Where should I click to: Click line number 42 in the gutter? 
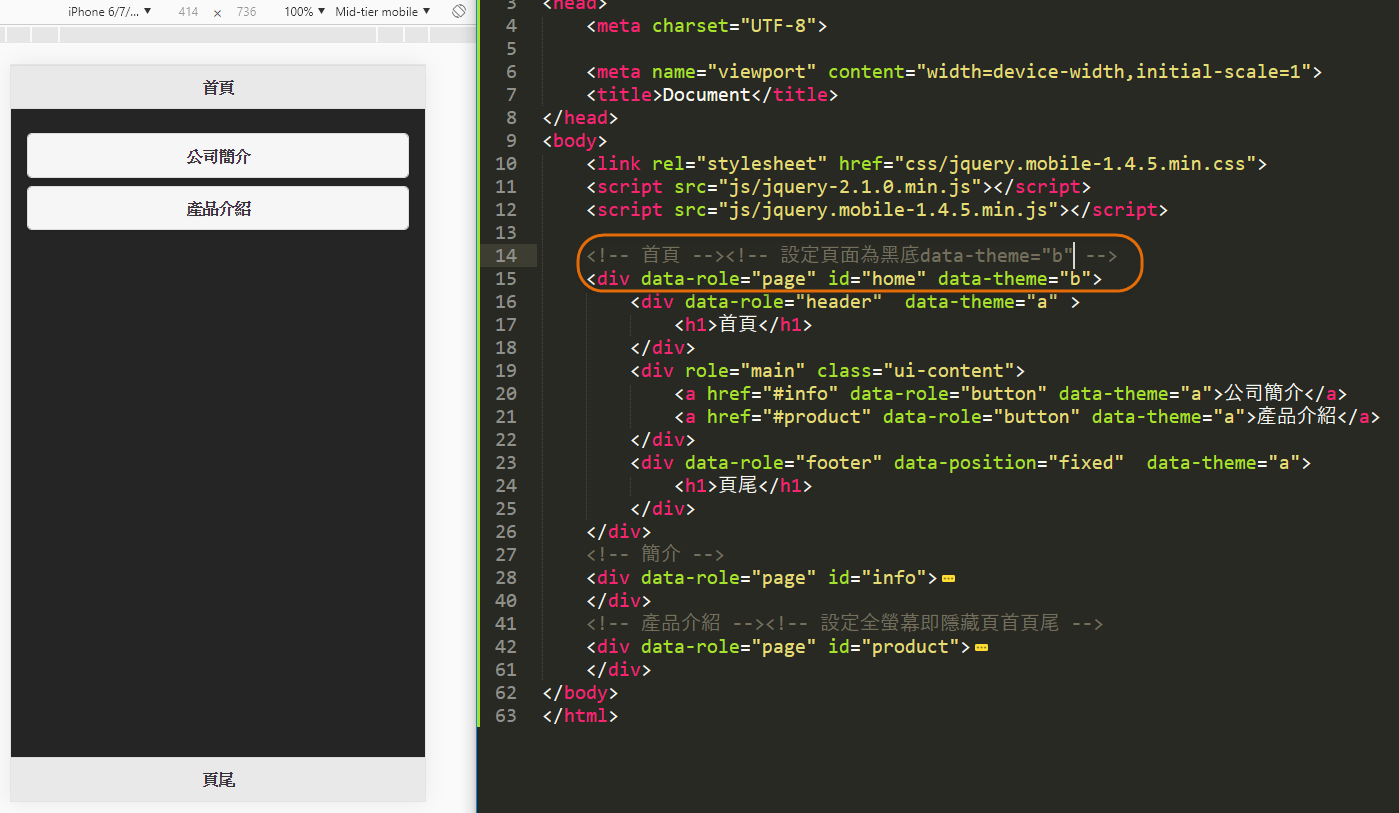(506, 647)
